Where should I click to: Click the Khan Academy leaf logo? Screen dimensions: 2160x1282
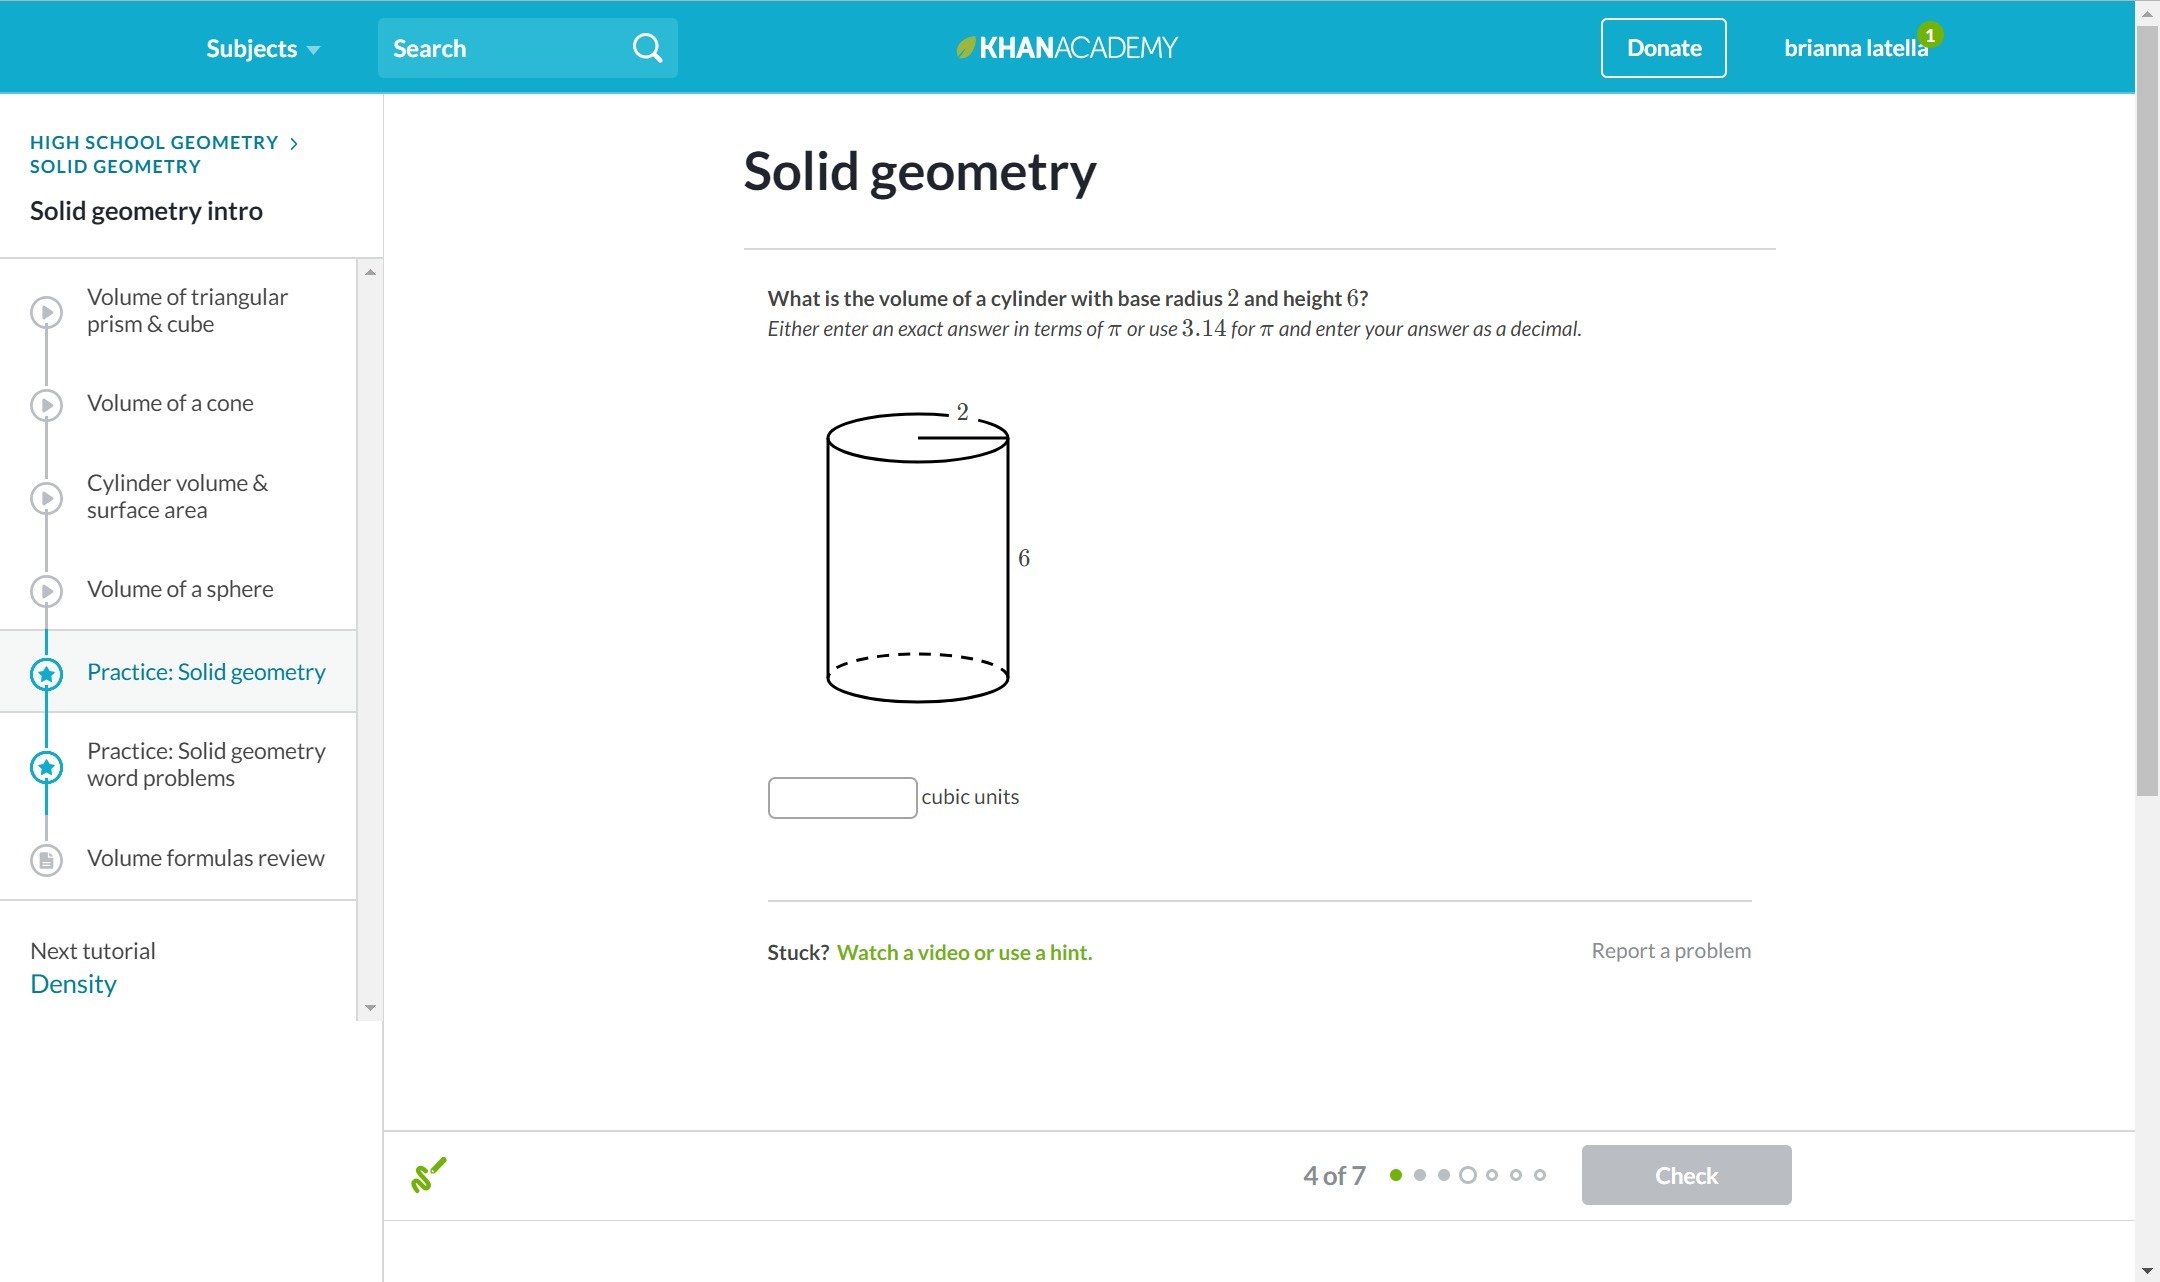[965, 47]
